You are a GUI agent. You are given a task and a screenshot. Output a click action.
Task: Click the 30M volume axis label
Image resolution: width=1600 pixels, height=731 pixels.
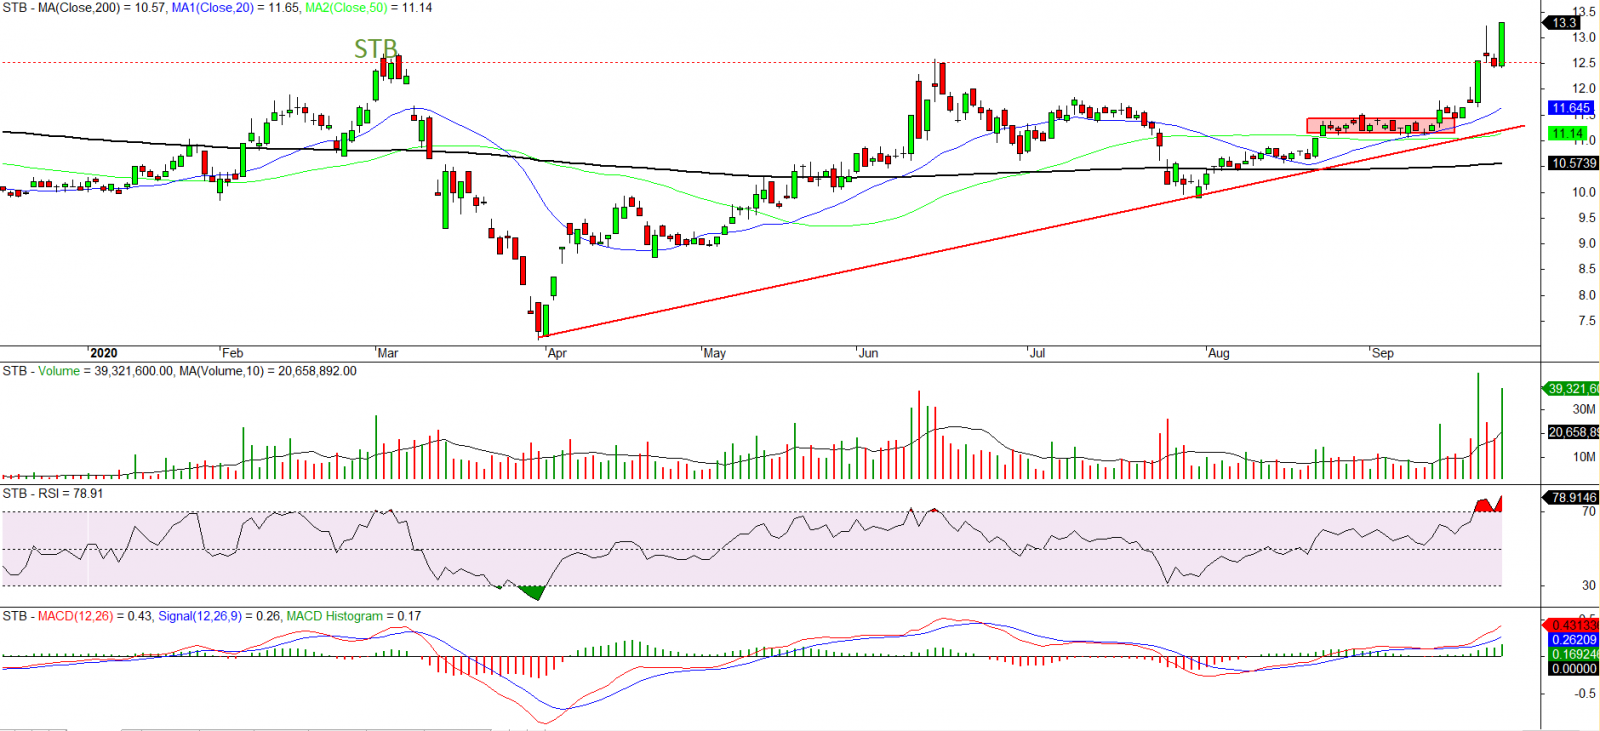coord(1584,409)
